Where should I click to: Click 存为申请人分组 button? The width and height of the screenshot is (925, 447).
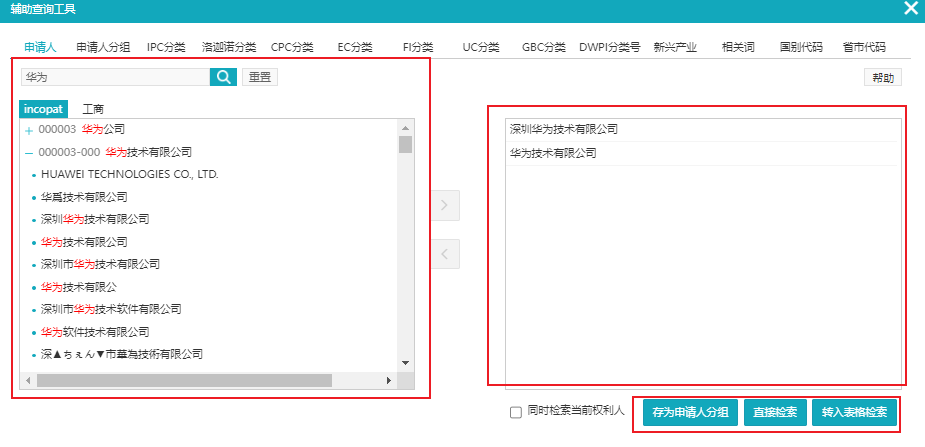690,412
